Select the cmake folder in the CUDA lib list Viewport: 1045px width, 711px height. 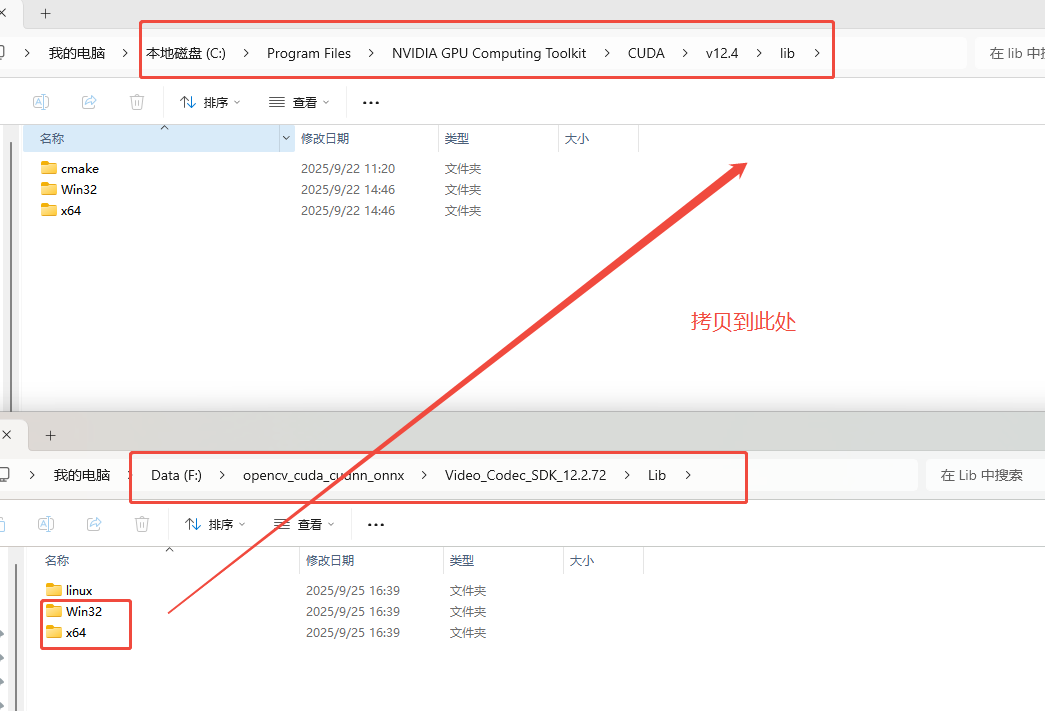[x=79, y=168]
